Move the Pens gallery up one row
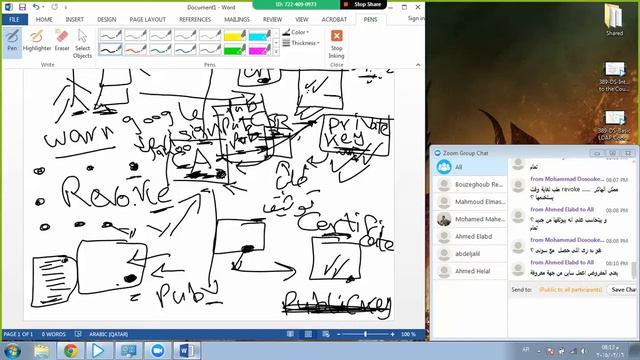The width and height of the screenshot is (640, 360). [276, 33]
